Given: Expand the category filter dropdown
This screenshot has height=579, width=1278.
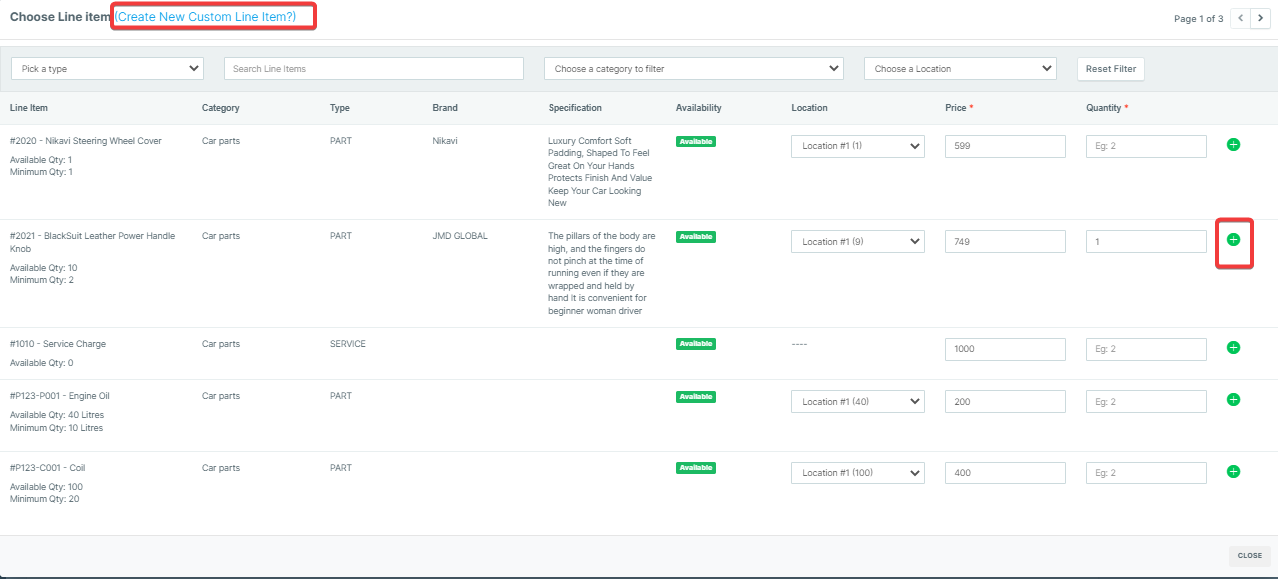Looking at the screenshot, I should point(693,69).
